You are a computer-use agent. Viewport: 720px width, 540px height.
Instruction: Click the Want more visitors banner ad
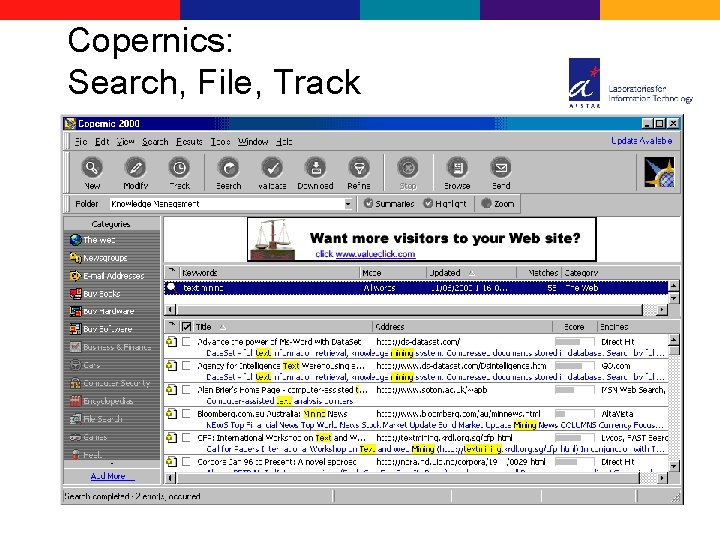click(x=422, y=239)
